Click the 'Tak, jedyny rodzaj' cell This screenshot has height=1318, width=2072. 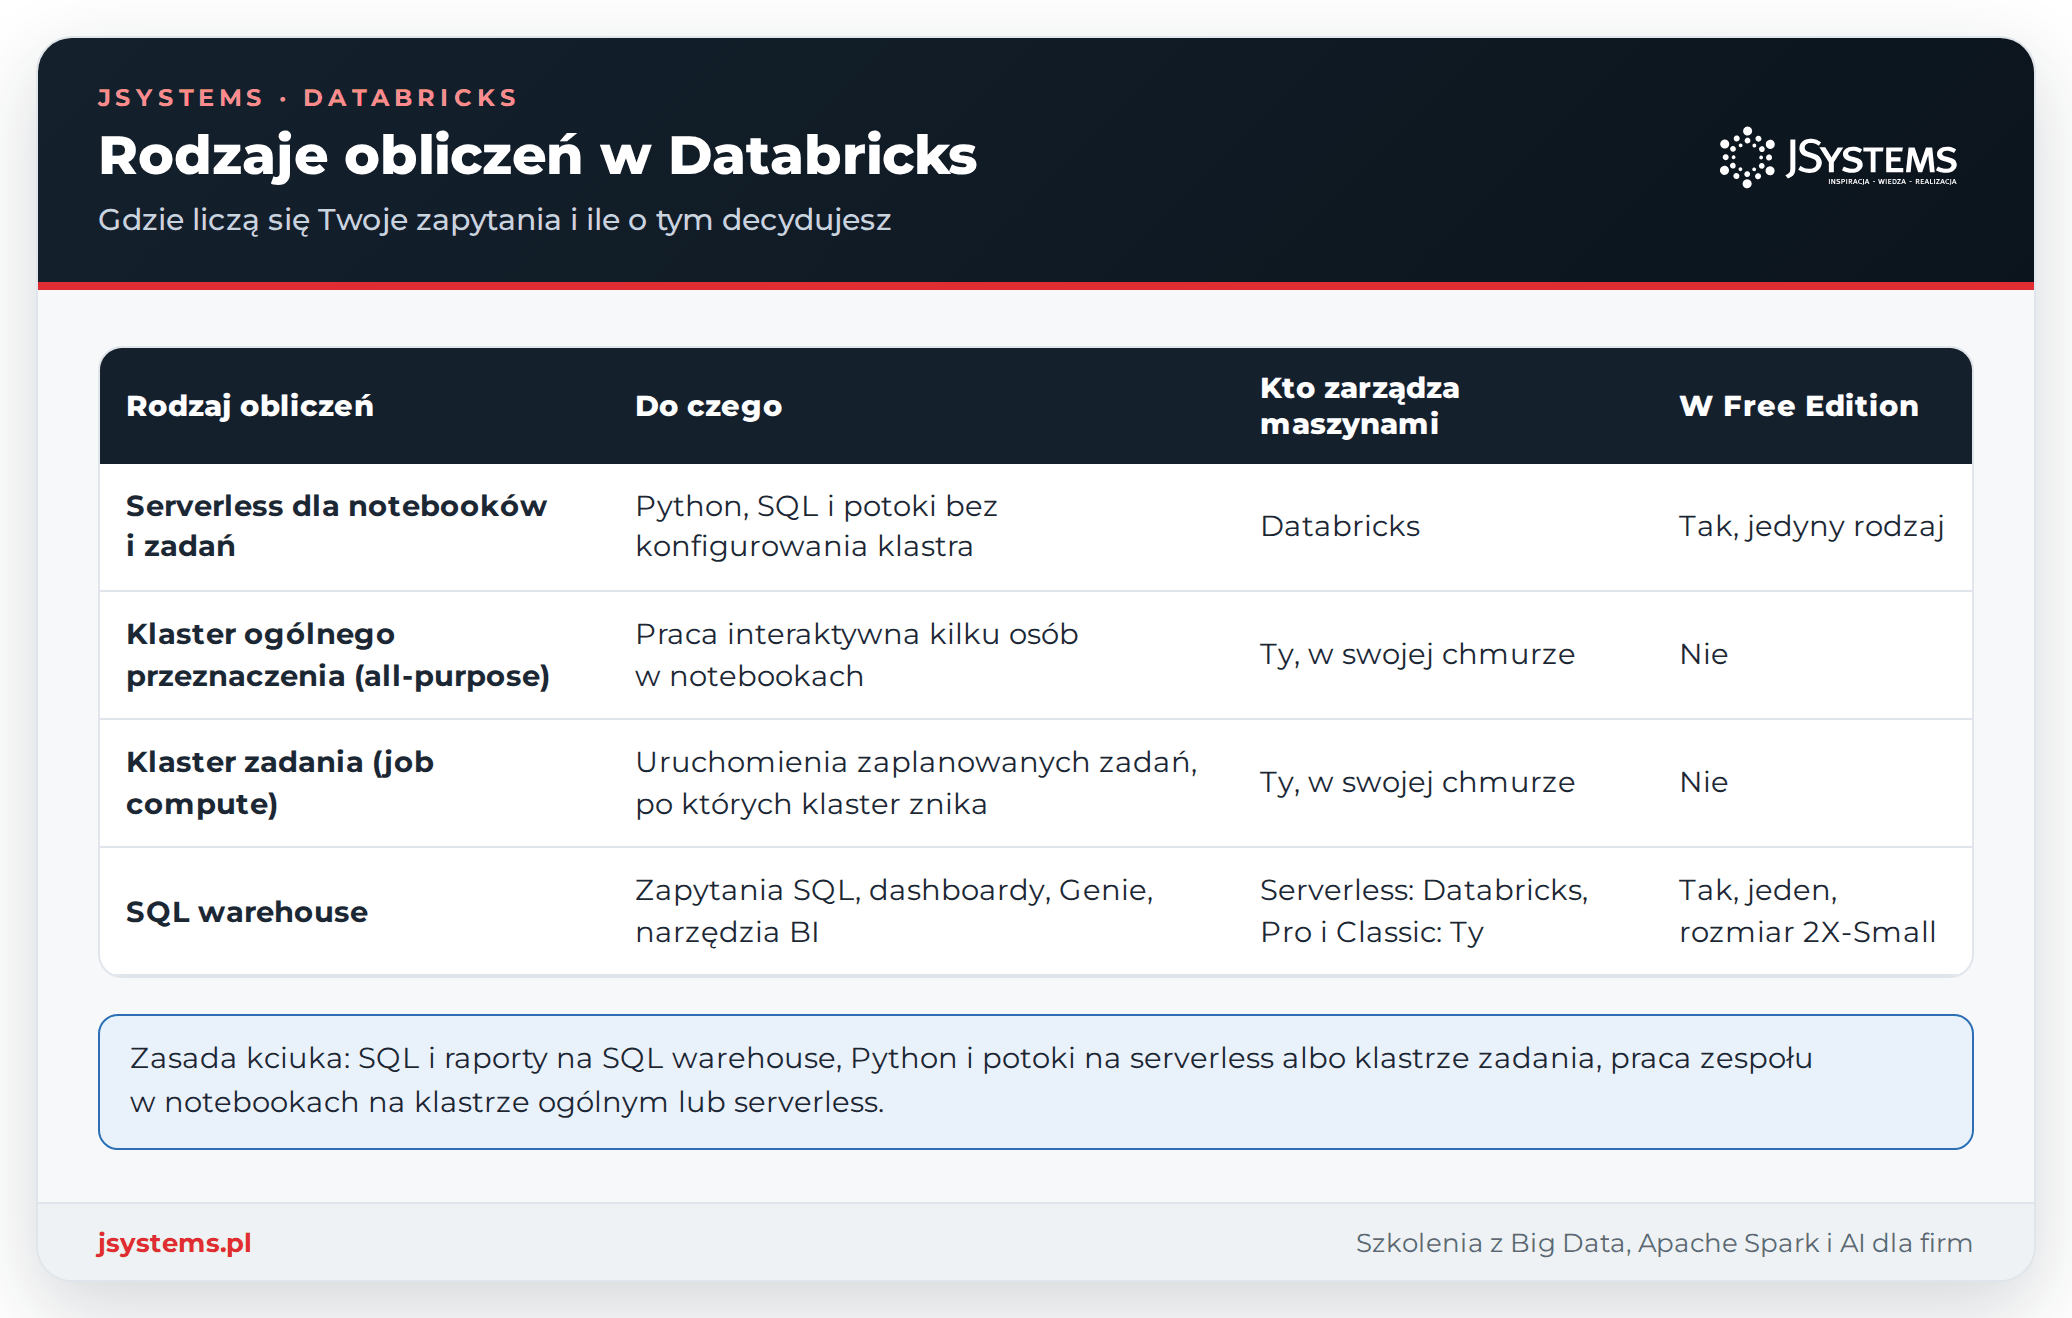[x=1811, y=526]
